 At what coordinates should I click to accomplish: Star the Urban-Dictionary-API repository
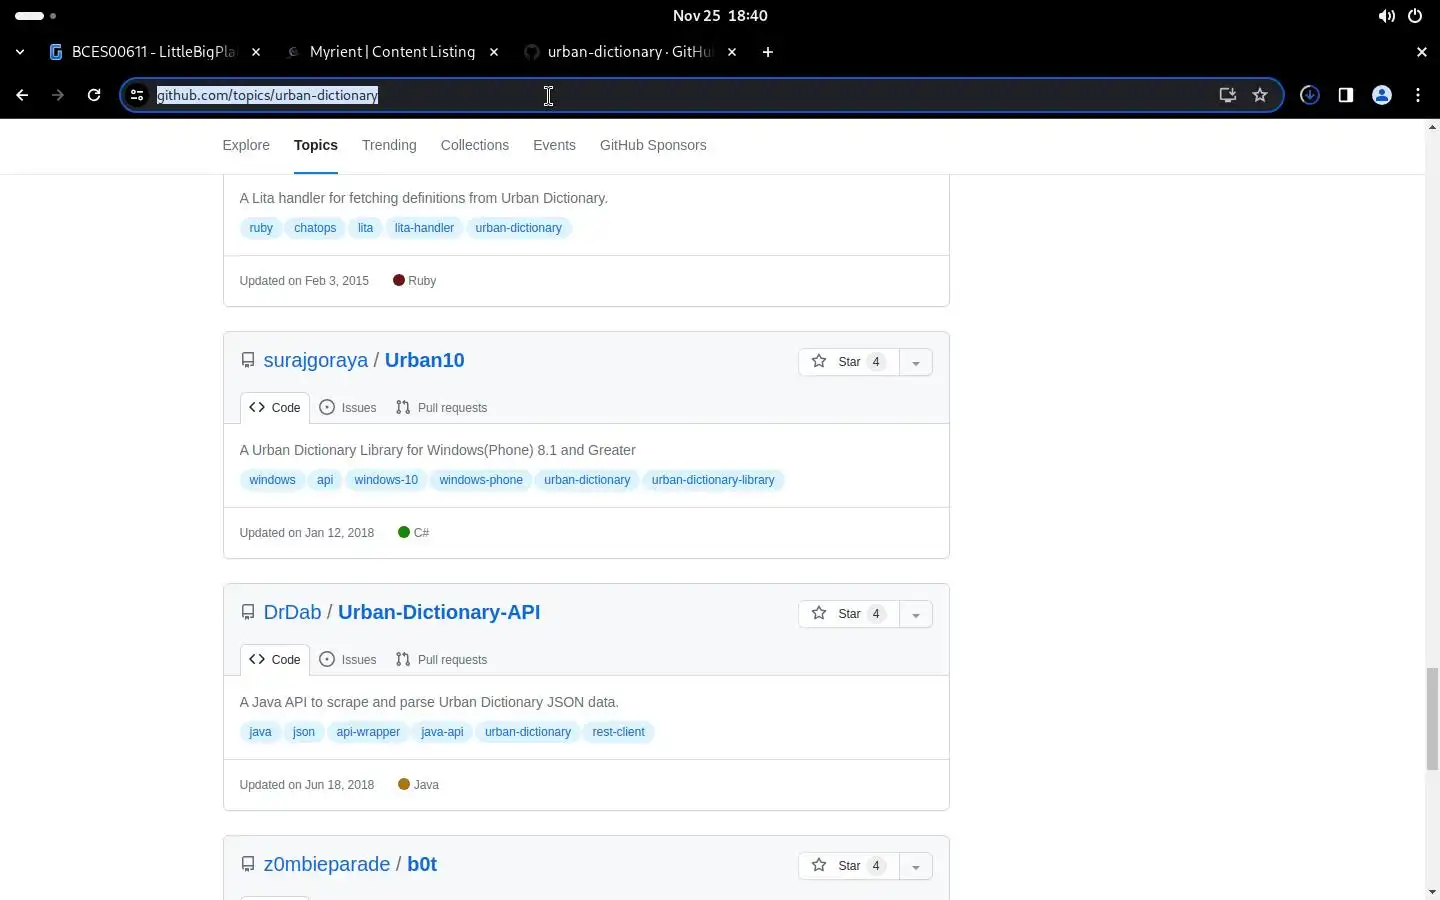point(849,614)
